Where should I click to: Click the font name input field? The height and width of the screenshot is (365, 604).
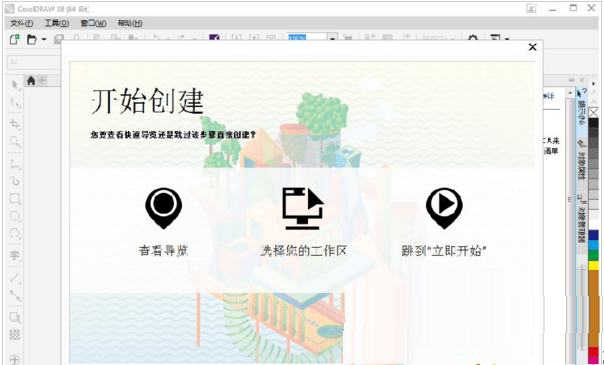(34, 62)
